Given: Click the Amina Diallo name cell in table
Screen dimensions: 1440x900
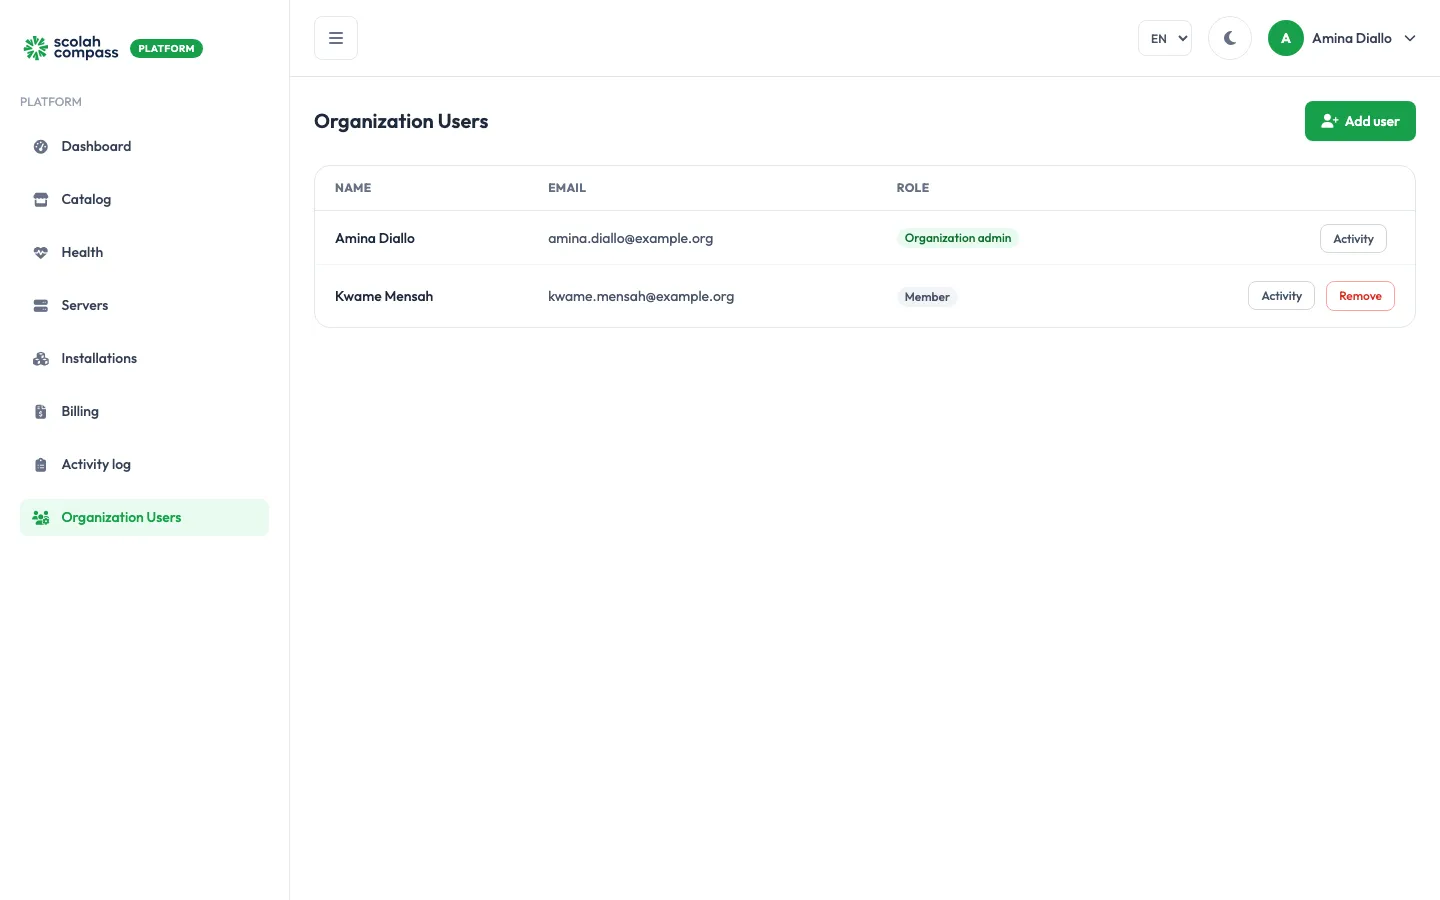Looking at the screenshot, I should coord(375,239).
